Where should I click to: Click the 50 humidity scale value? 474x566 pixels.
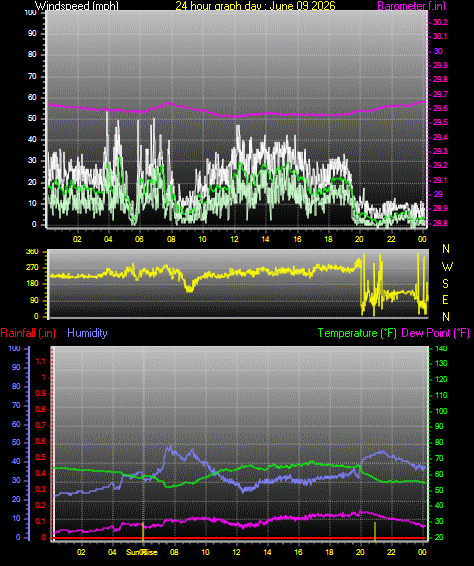coord(16,443)
